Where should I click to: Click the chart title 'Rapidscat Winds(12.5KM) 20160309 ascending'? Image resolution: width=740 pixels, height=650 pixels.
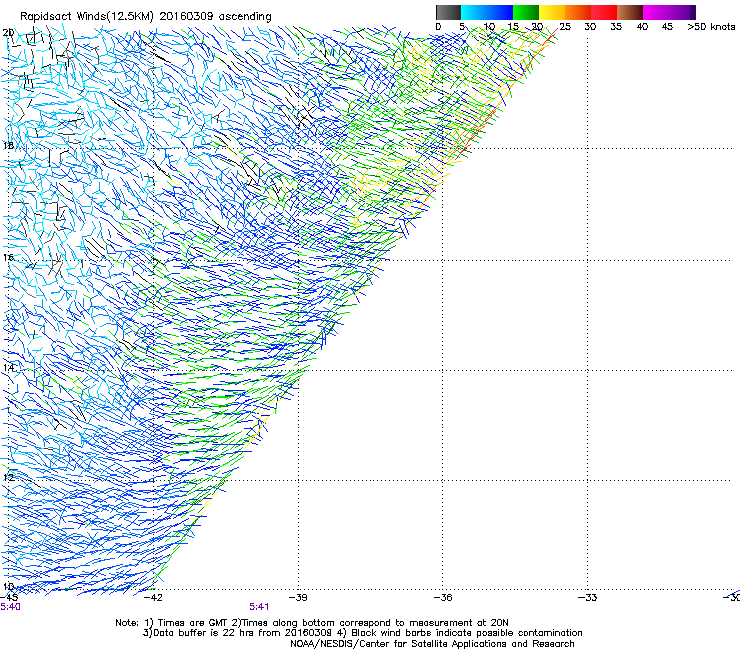pyautogui.click(x=146, y=17)
